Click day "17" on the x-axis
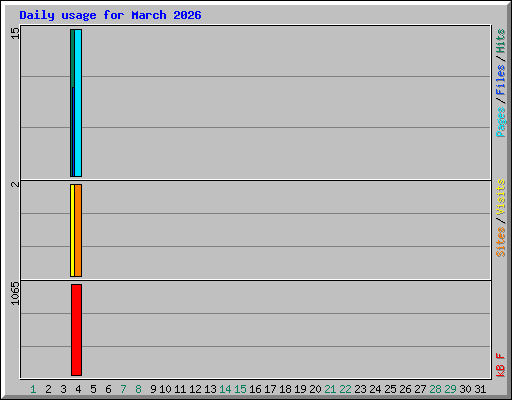 point(270,389)
